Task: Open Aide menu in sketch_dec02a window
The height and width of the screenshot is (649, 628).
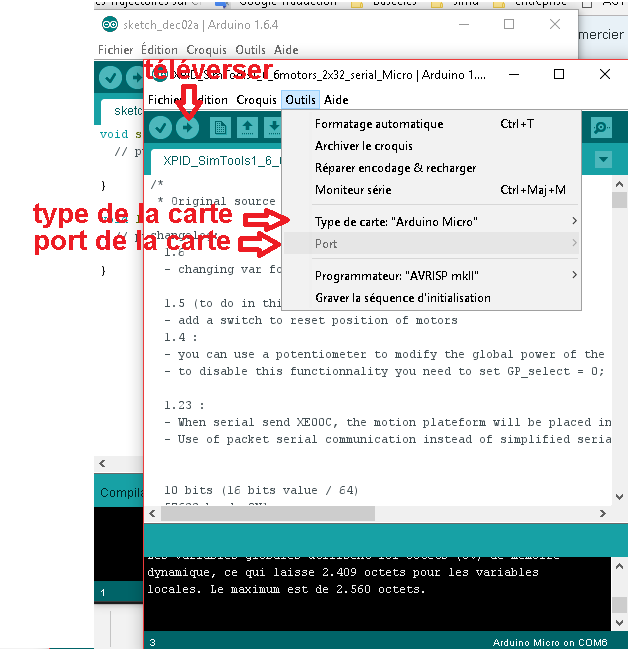Action: tap(286, 50)
